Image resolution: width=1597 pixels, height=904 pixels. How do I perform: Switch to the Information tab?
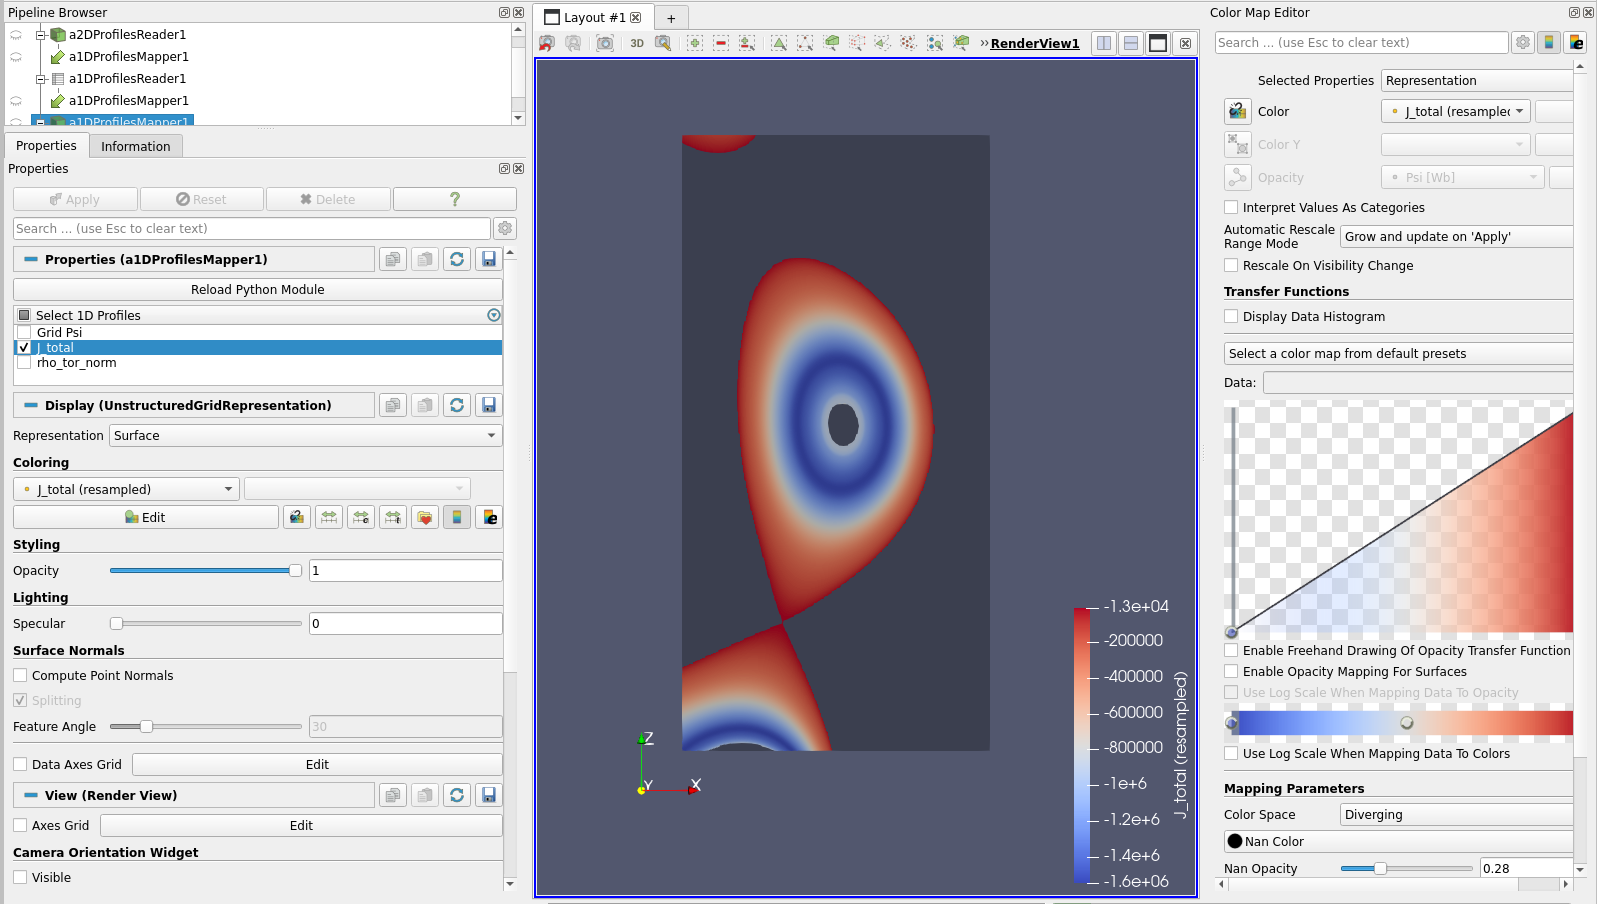coord(136,146)
